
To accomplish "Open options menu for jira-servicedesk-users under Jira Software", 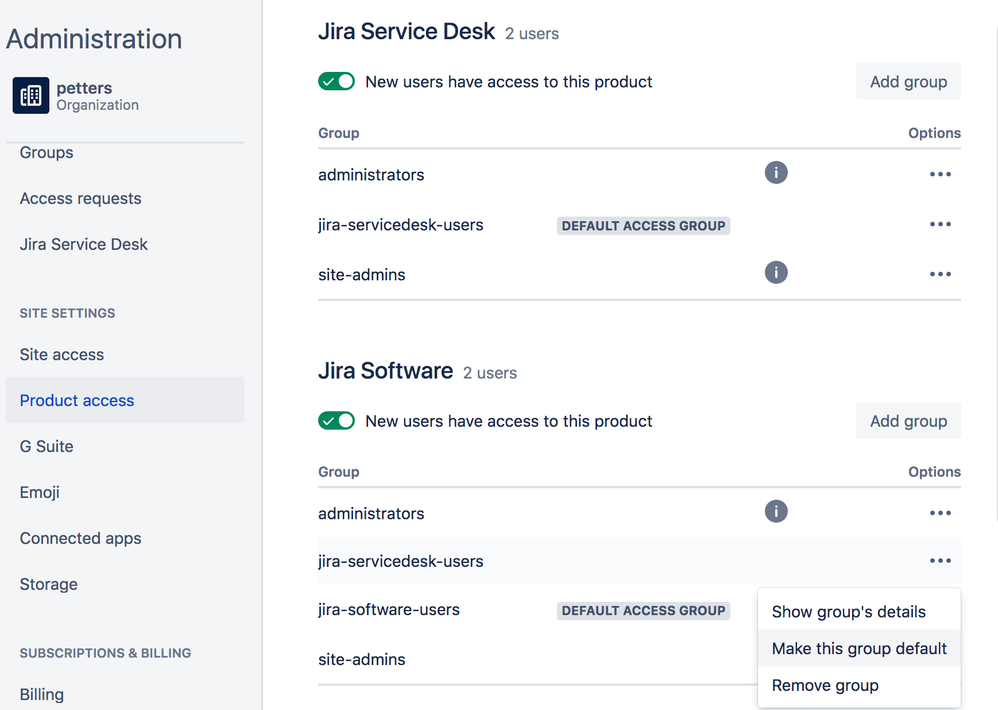I will (x=940, y=560).
